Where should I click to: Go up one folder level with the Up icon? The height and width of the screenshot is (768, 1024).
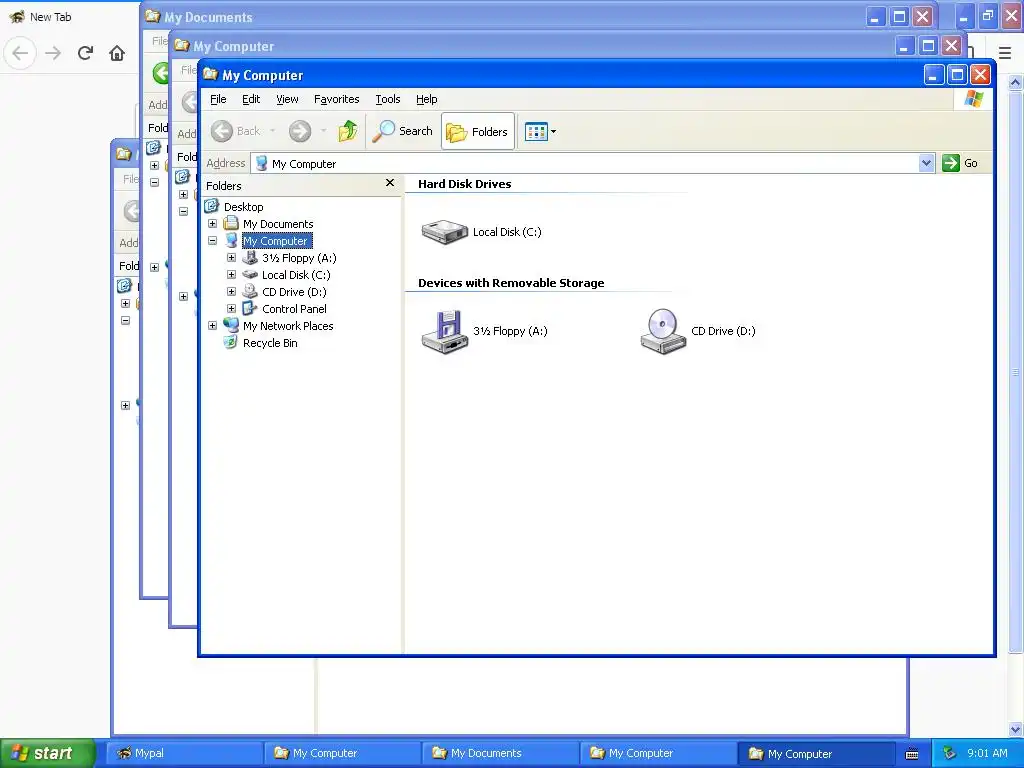pos(347,131)
